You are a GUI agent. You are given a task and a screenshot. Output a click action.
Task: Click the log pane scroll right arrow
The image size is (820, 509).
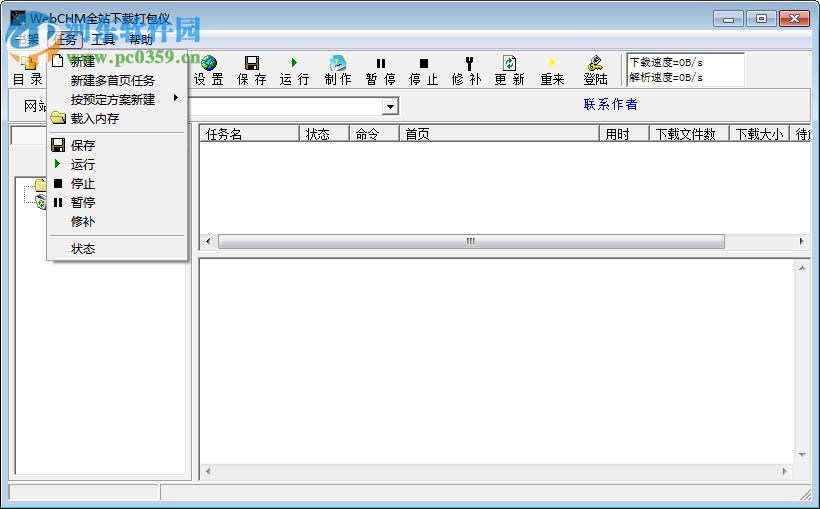tap(784, 471)
